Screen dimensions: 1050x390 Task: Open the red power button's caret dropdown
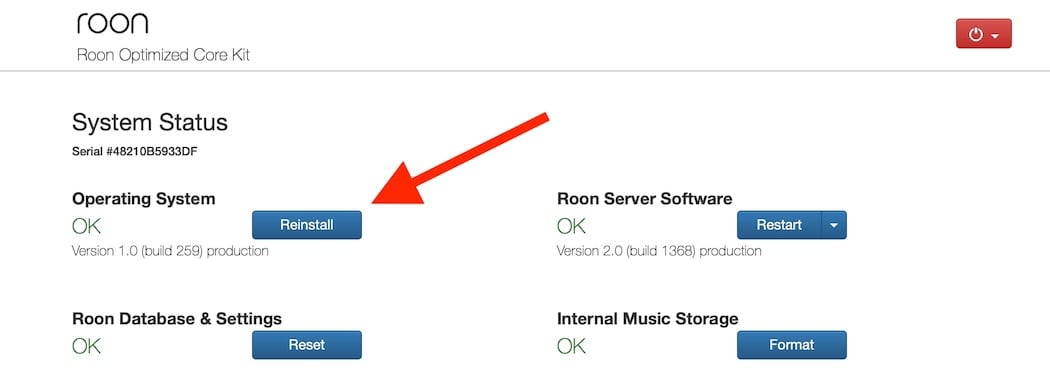point(995,35)
